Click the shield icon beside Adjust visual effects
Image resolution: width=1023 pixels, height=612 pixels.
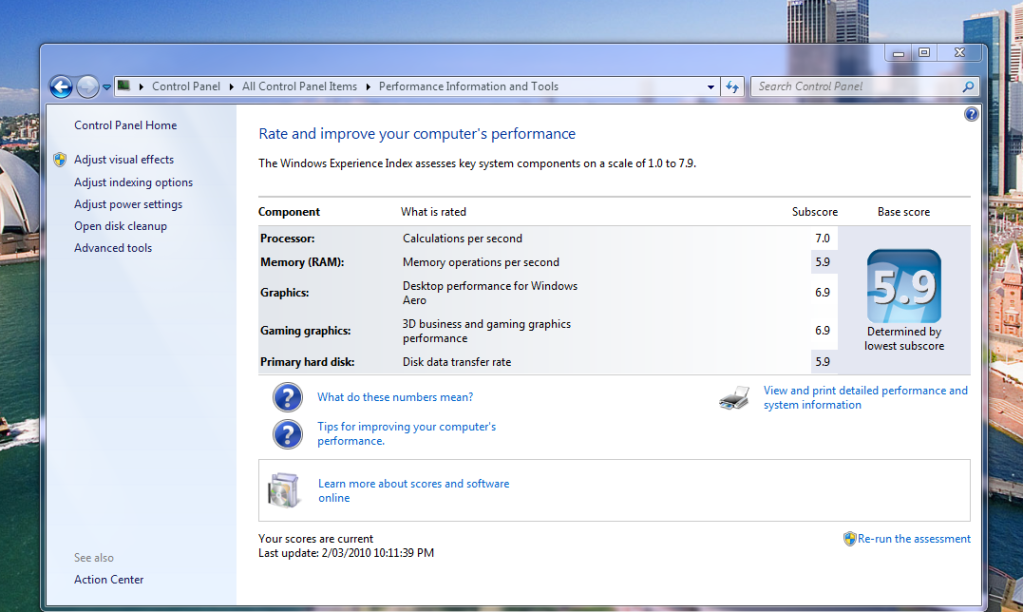(x=60, y=160)
